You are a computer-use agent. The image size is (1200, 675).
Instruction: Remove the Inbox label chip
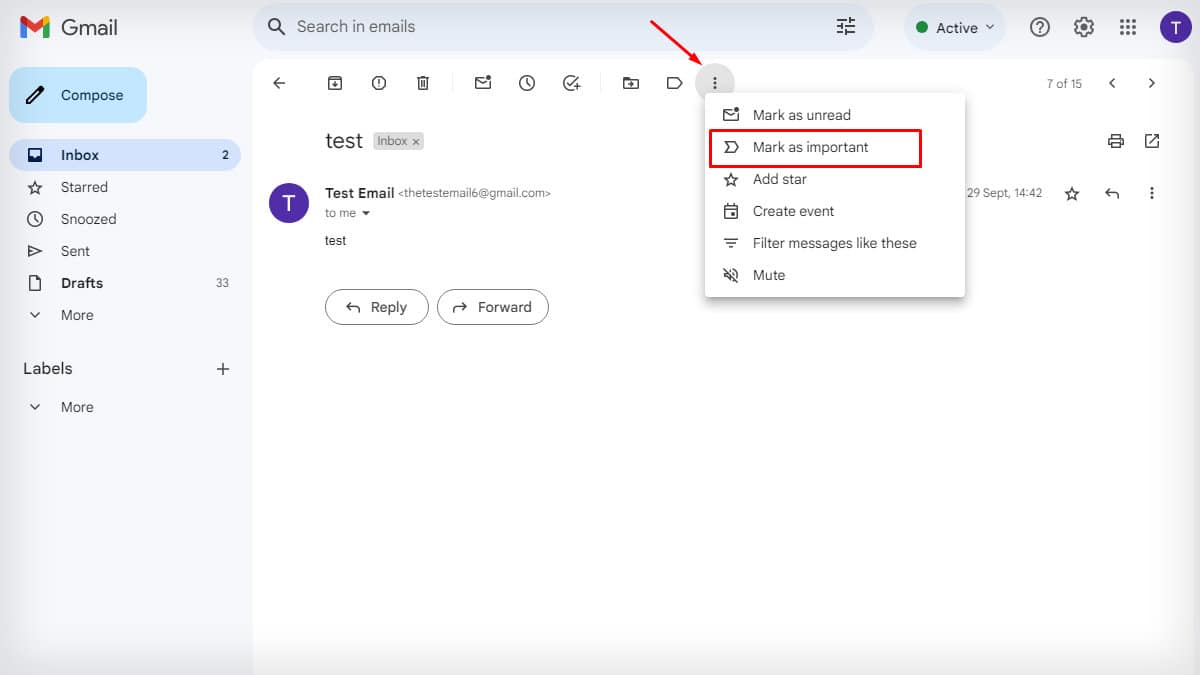(x=416, y=141)
